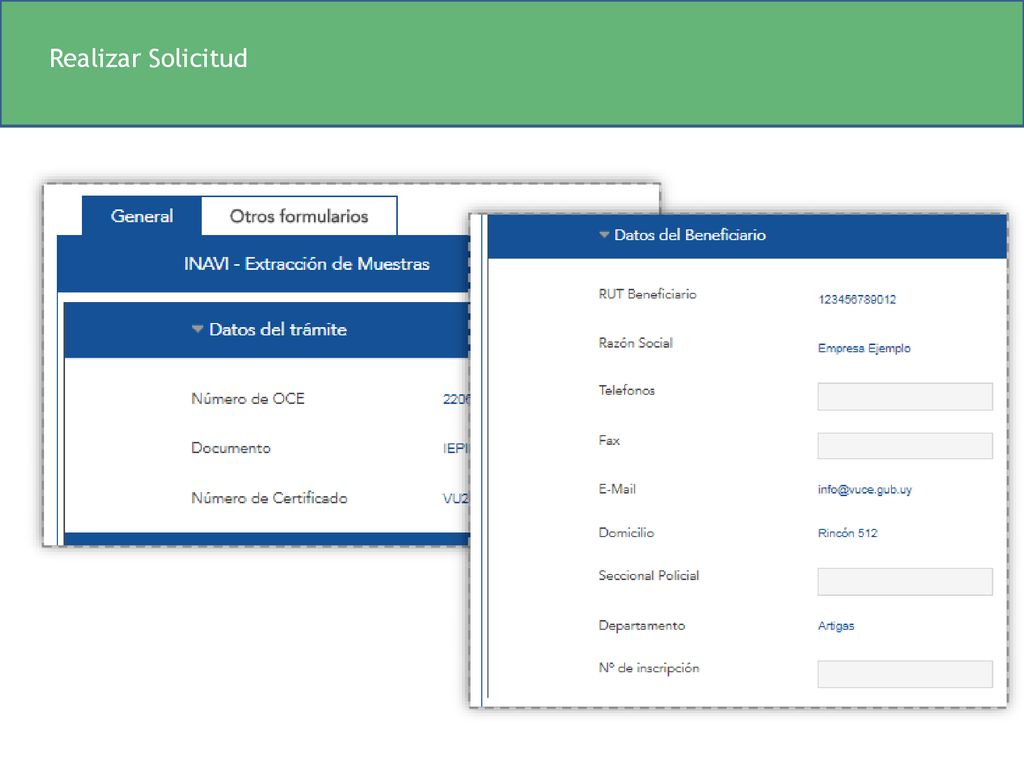Screen dimensions: 1024x768
Task: Click the Realizar Solicitud title
Action: point(149,58)
